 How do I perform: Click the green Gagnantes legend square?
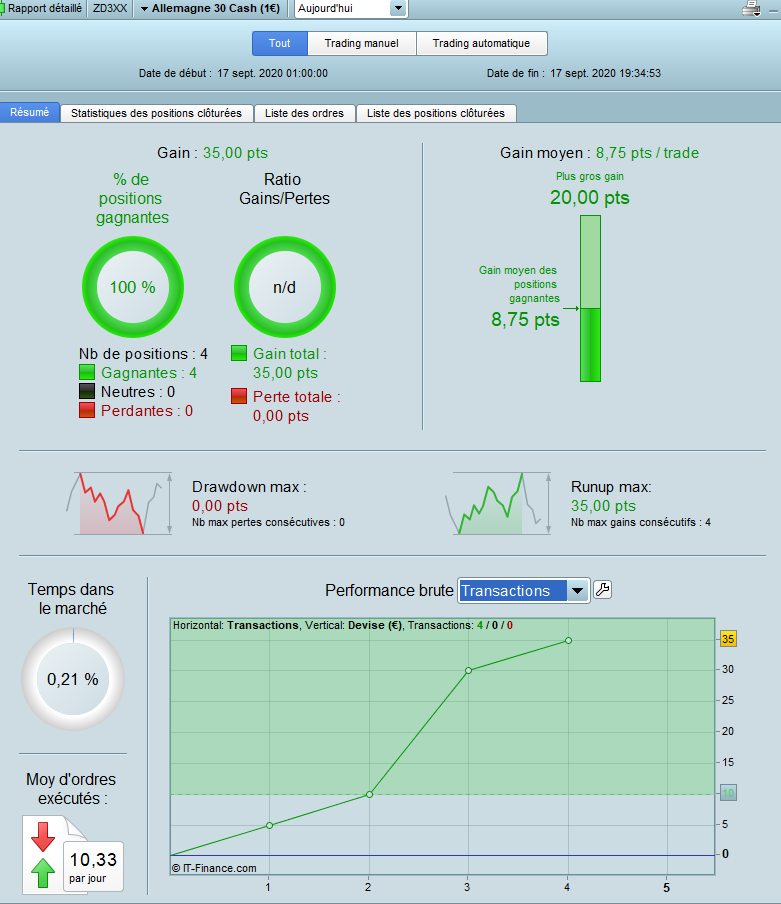coord(87,372)
